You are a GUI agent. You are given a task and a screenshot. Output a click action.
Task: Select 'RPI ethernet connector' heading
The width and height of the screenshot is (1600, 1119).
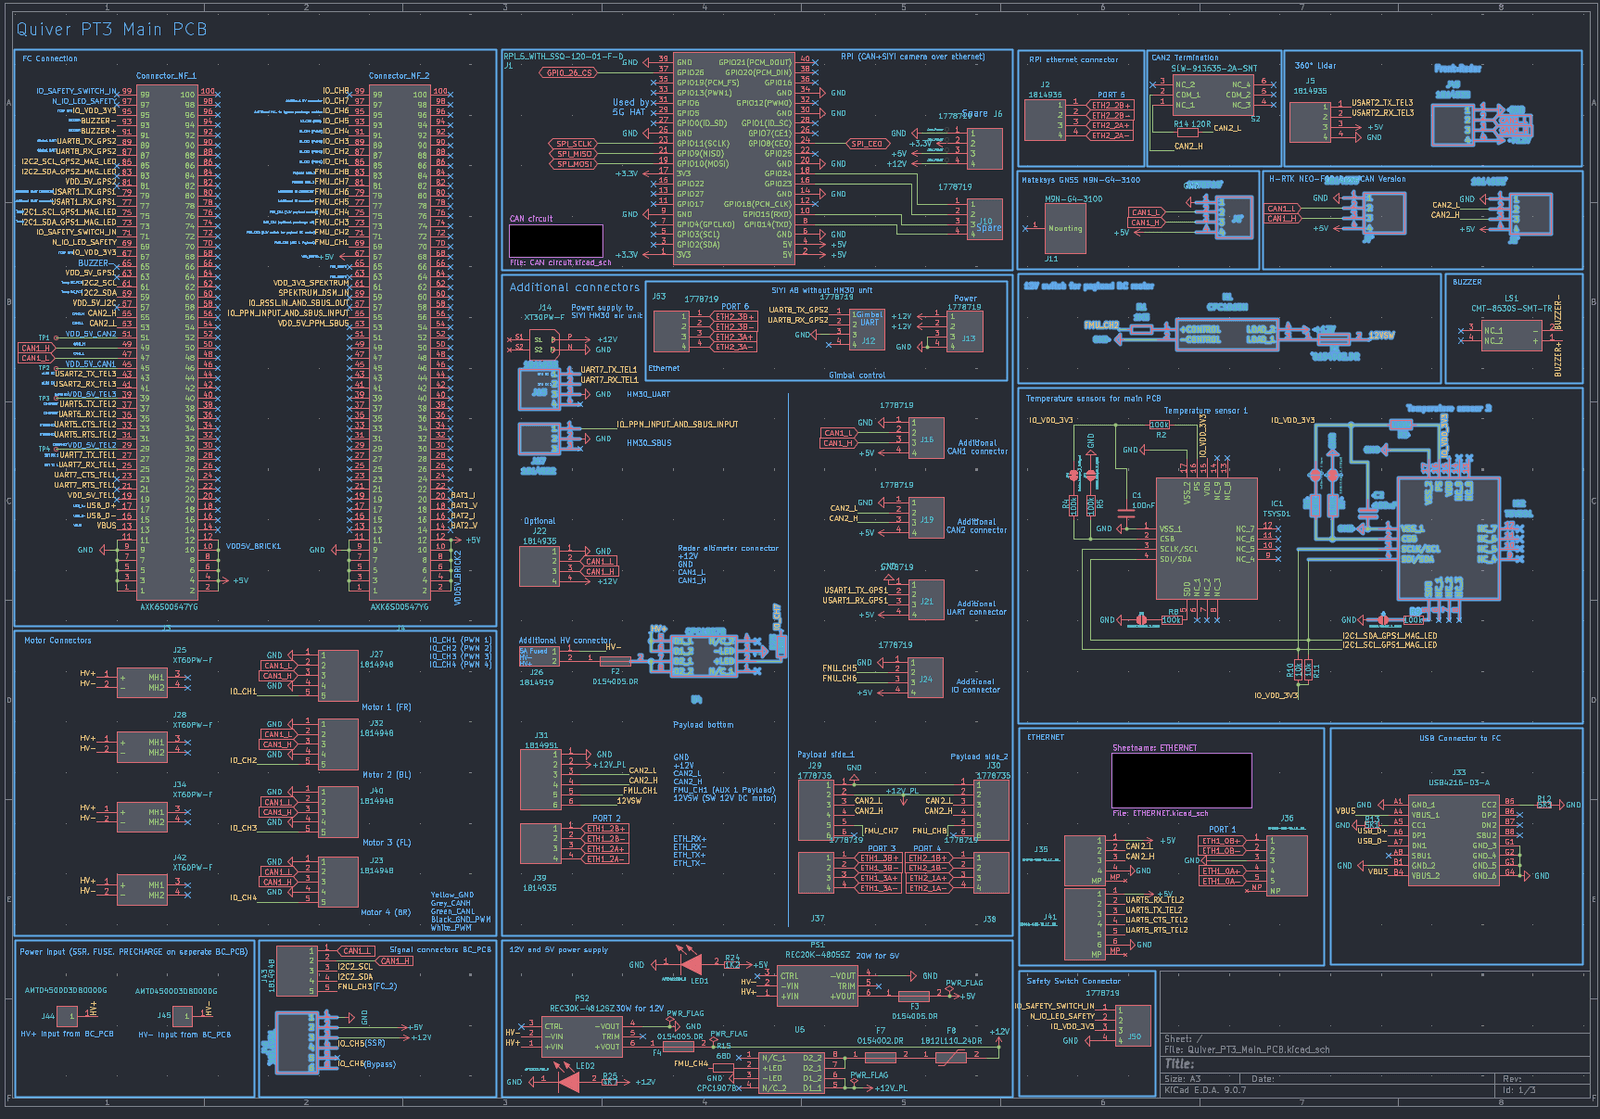(x=1074, y=60)
